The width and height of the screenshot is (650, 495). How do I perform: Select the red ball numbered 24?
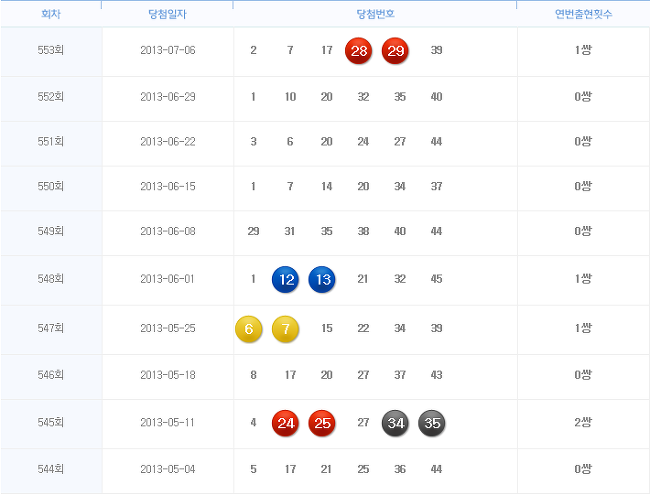286,423
